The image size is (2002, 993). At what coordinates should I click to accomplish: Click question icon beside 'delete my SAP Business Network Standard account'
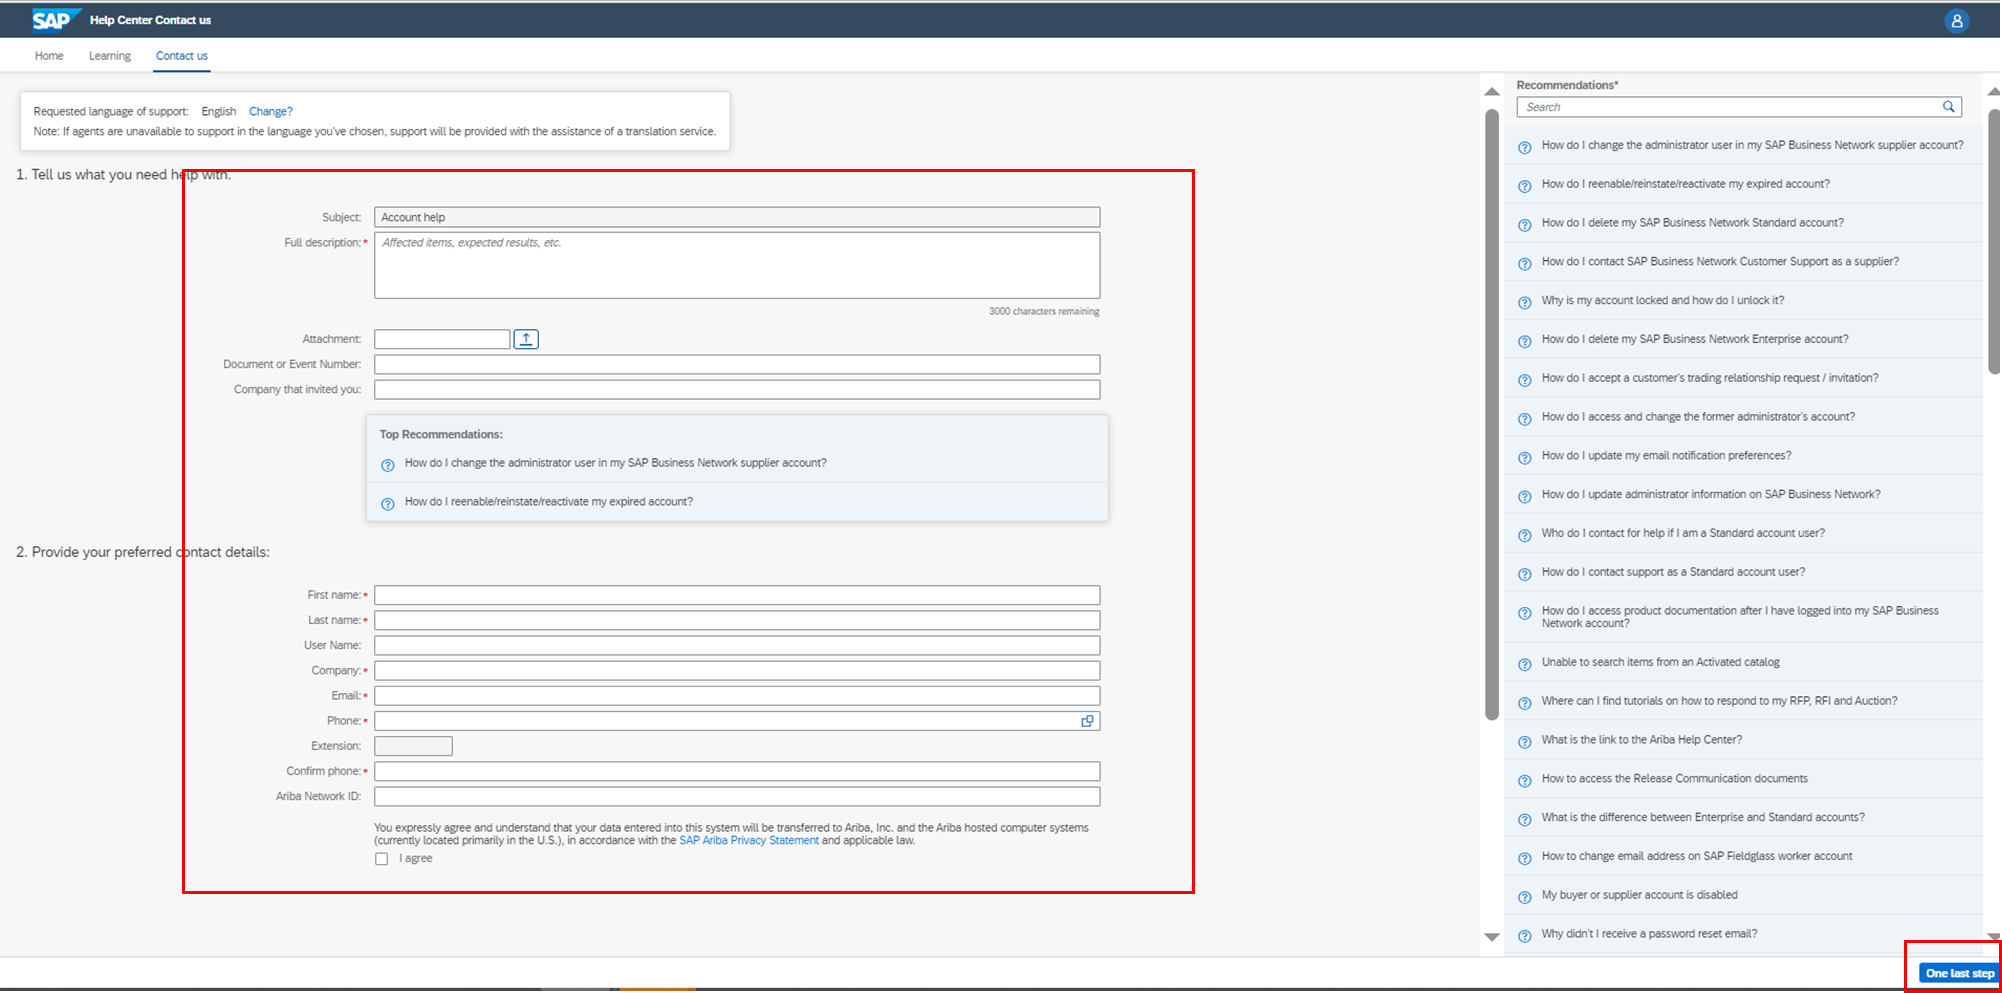(x=1524, y=225)
